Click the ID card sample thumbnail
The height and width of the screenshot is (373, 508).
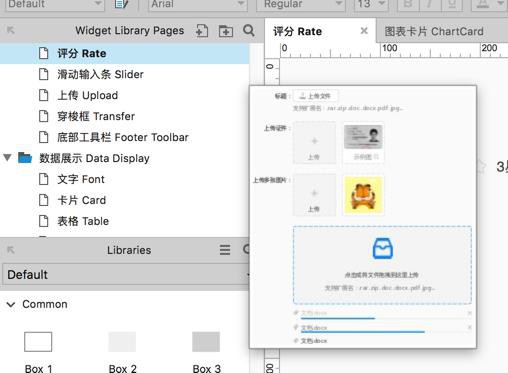click(x=363, y=137)
